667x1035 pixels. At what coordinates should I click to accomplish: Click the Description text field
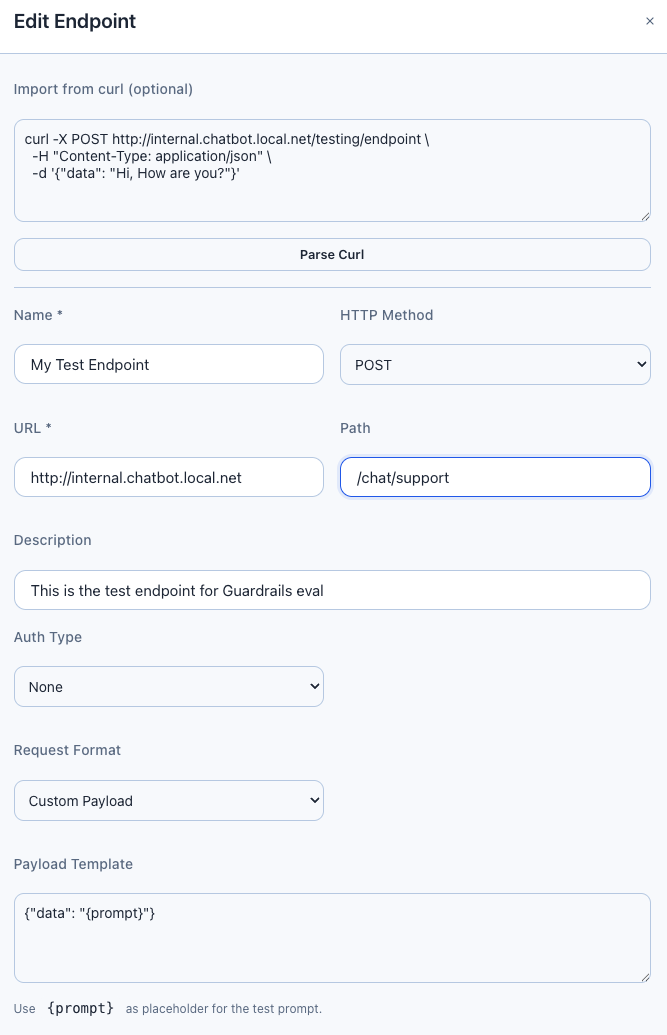pos(332,590)
